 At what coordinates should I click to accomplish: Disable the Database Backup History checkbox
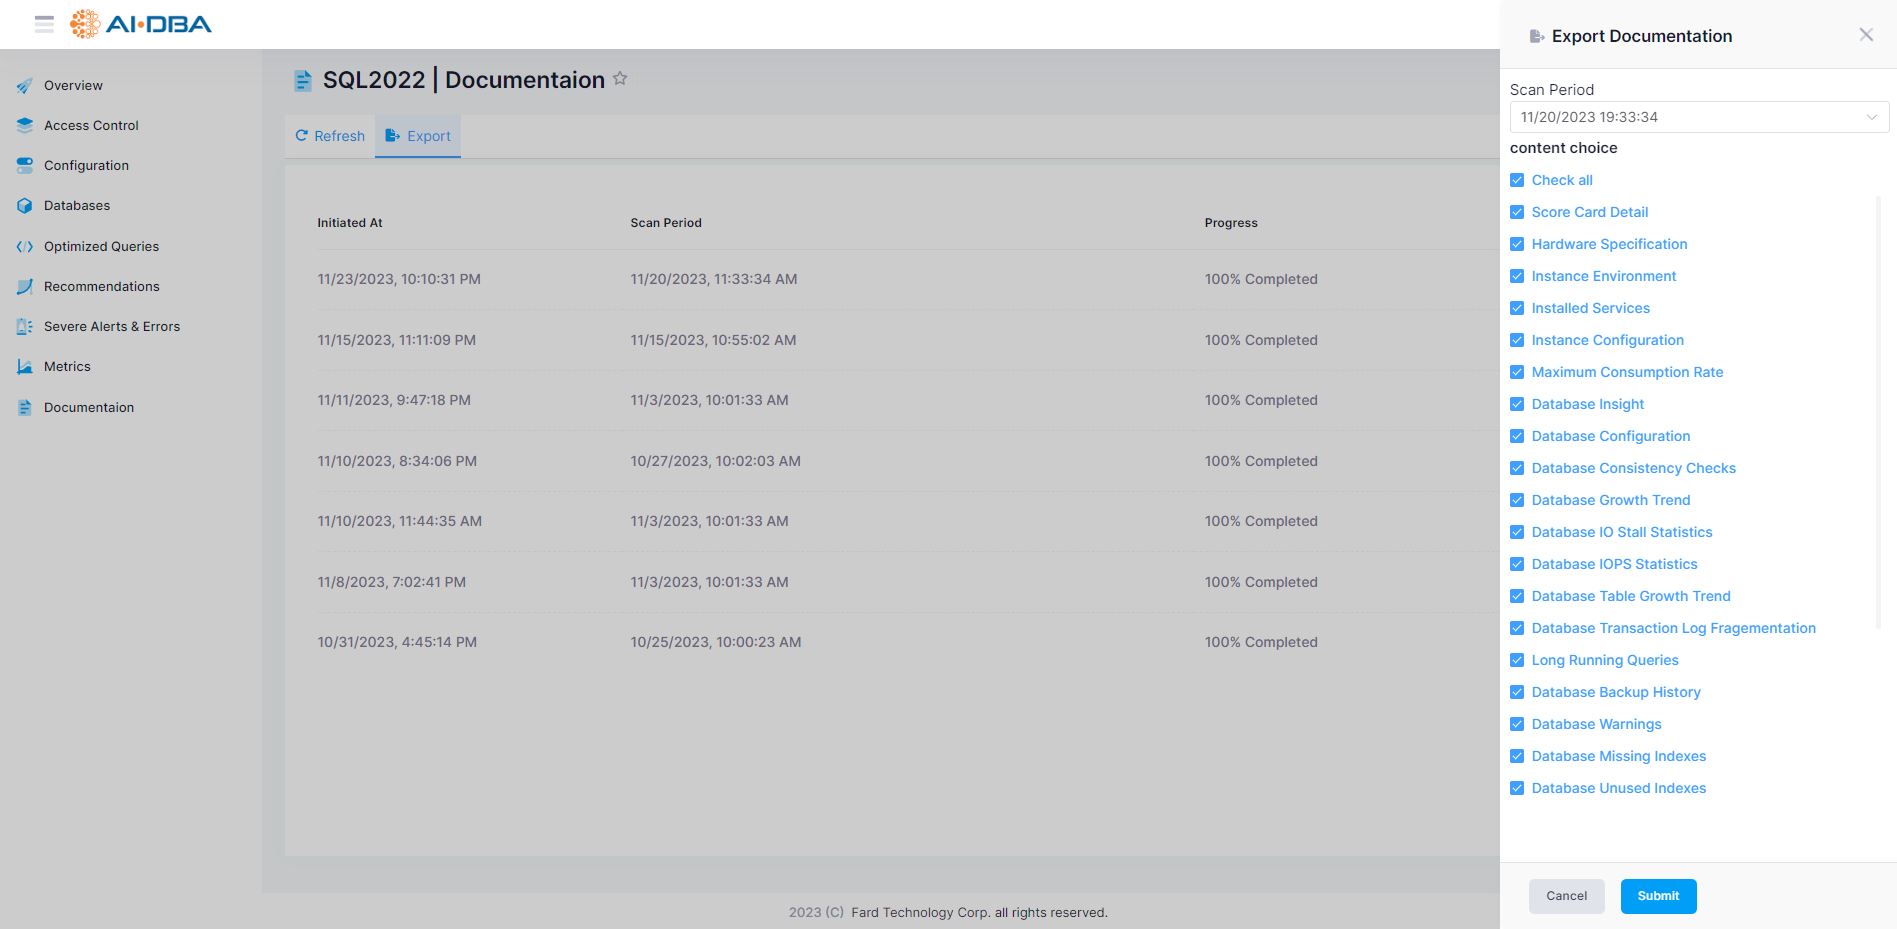coord(1517,692)
